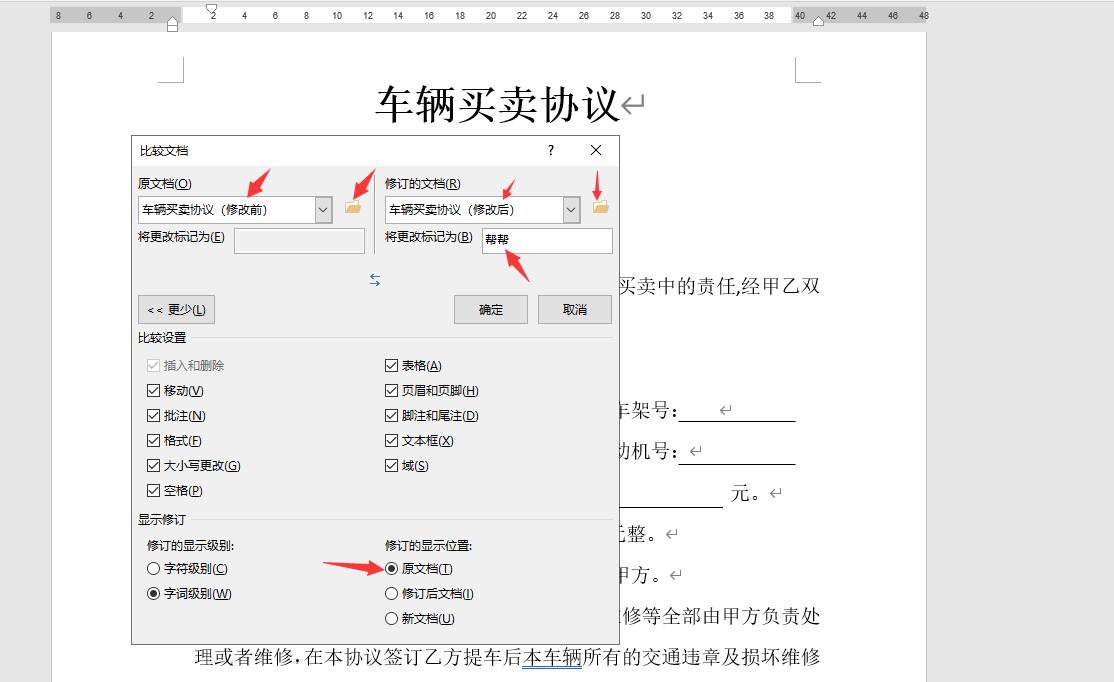
Task: Toggle the 域 checkbox
Action: pyautogui.click(x=391, y=465)
